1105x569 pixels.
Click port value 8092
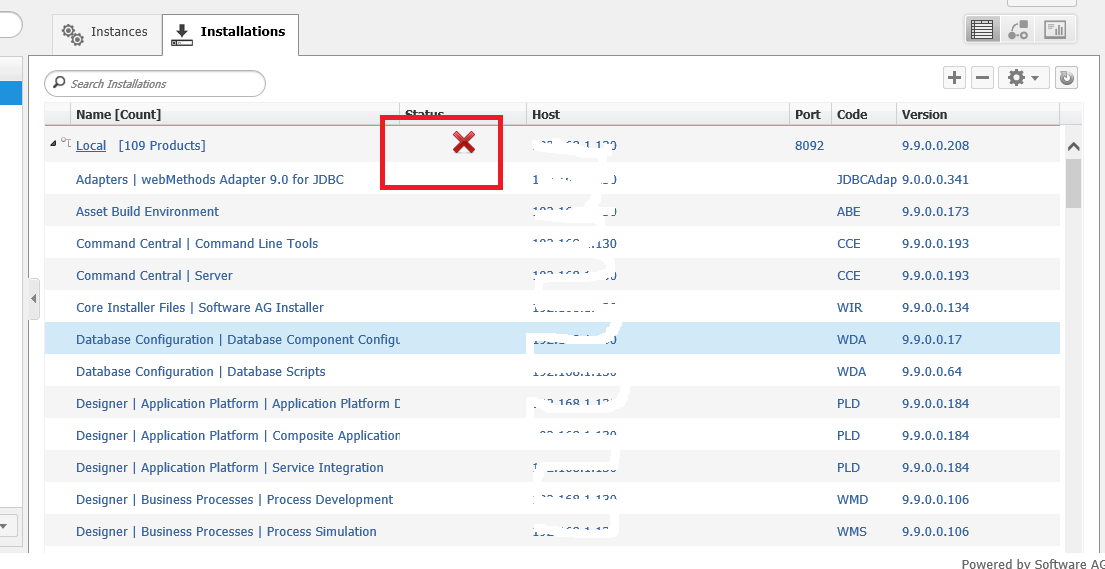(809, 146)
